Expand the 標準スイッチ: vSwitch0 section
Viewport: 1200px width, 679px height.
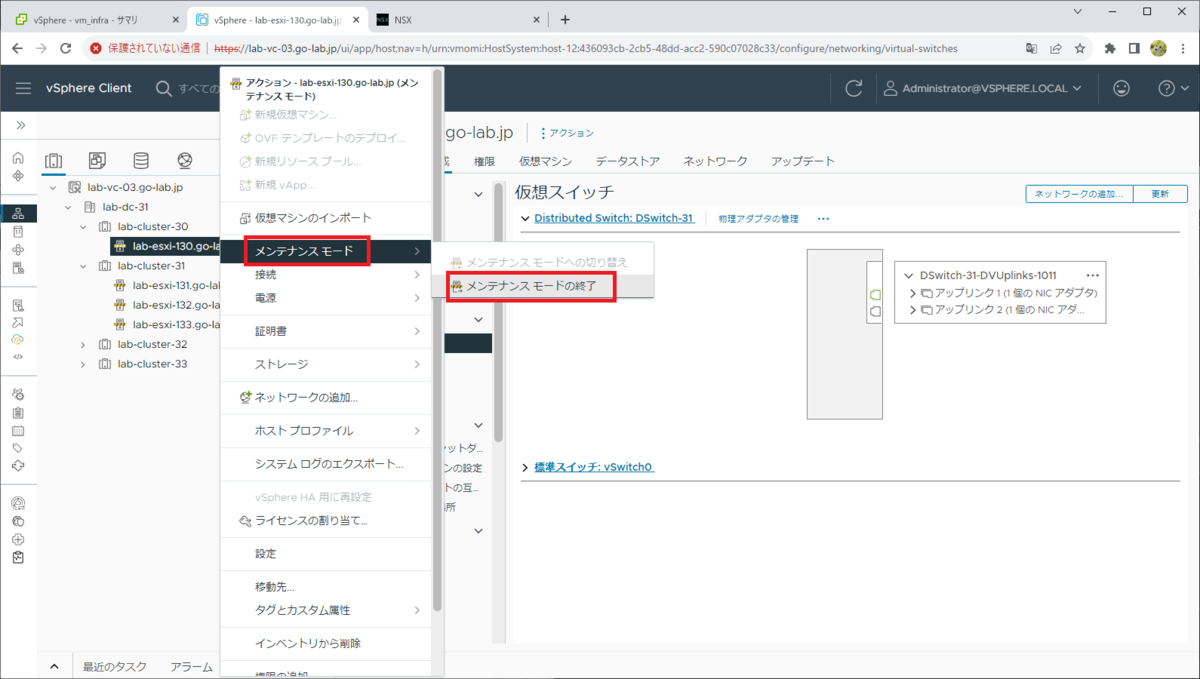[x=526, y=468]
